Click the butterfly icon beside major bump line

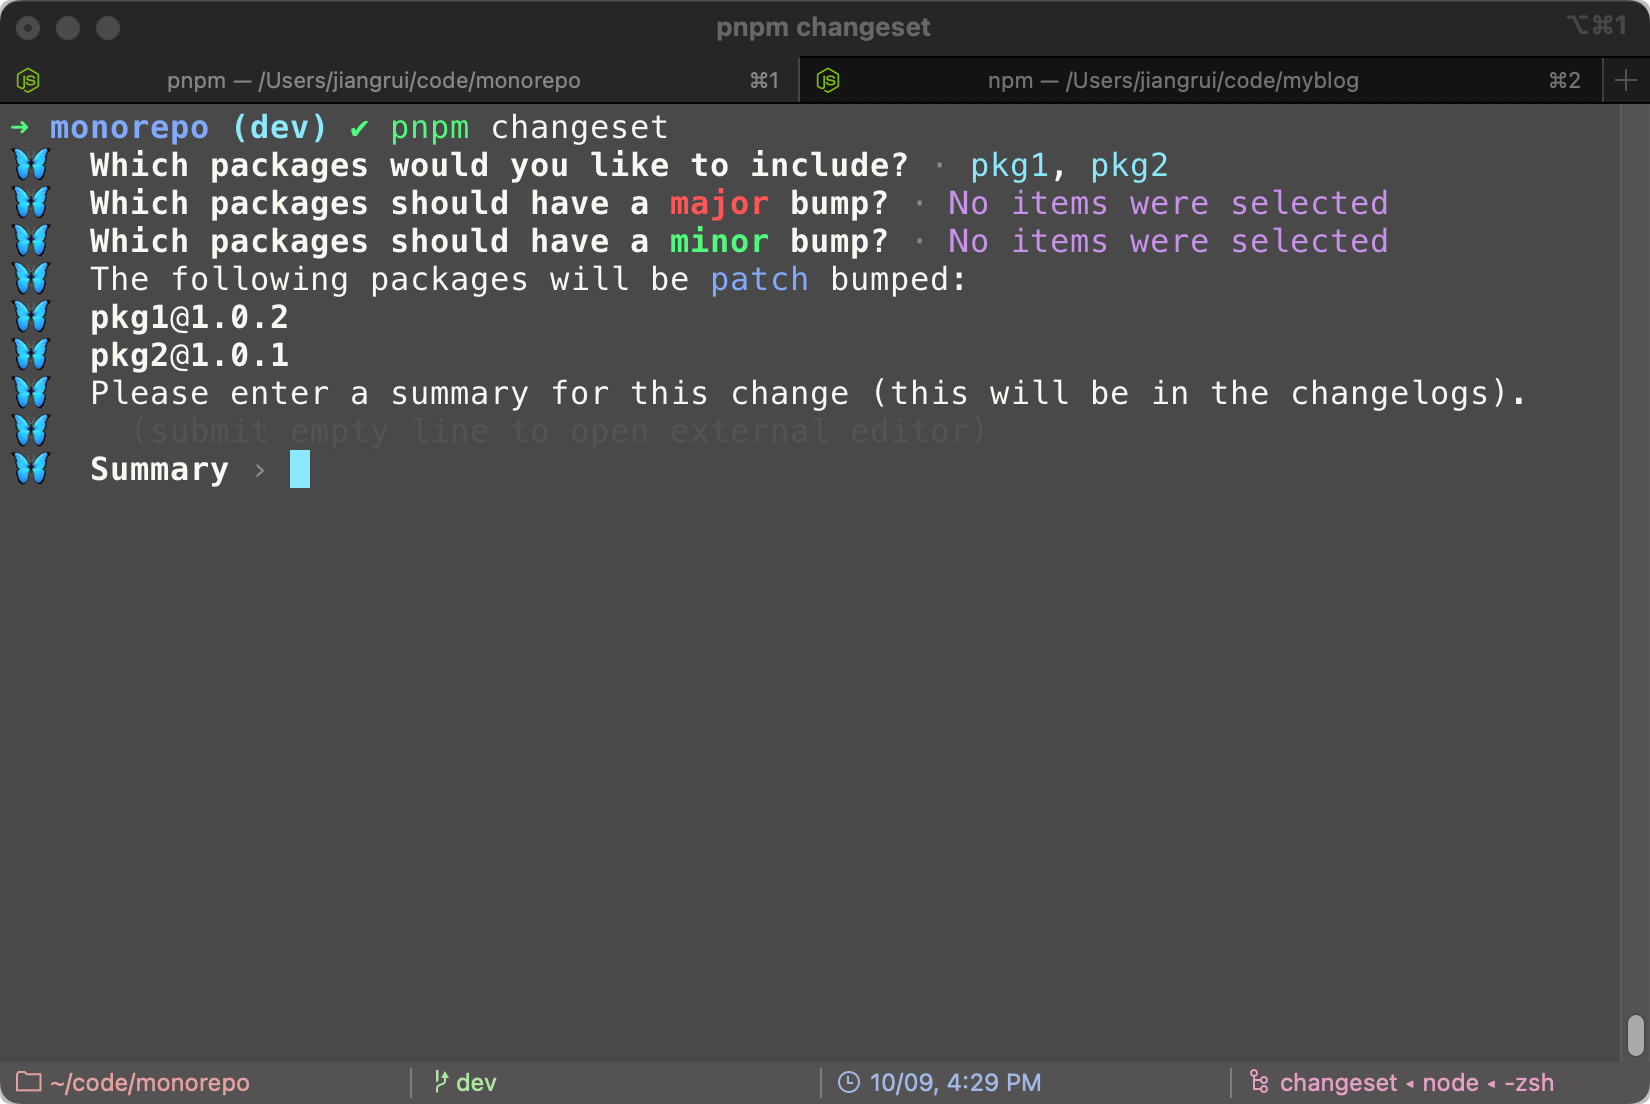pyautogui.click(x=31, y=202)
